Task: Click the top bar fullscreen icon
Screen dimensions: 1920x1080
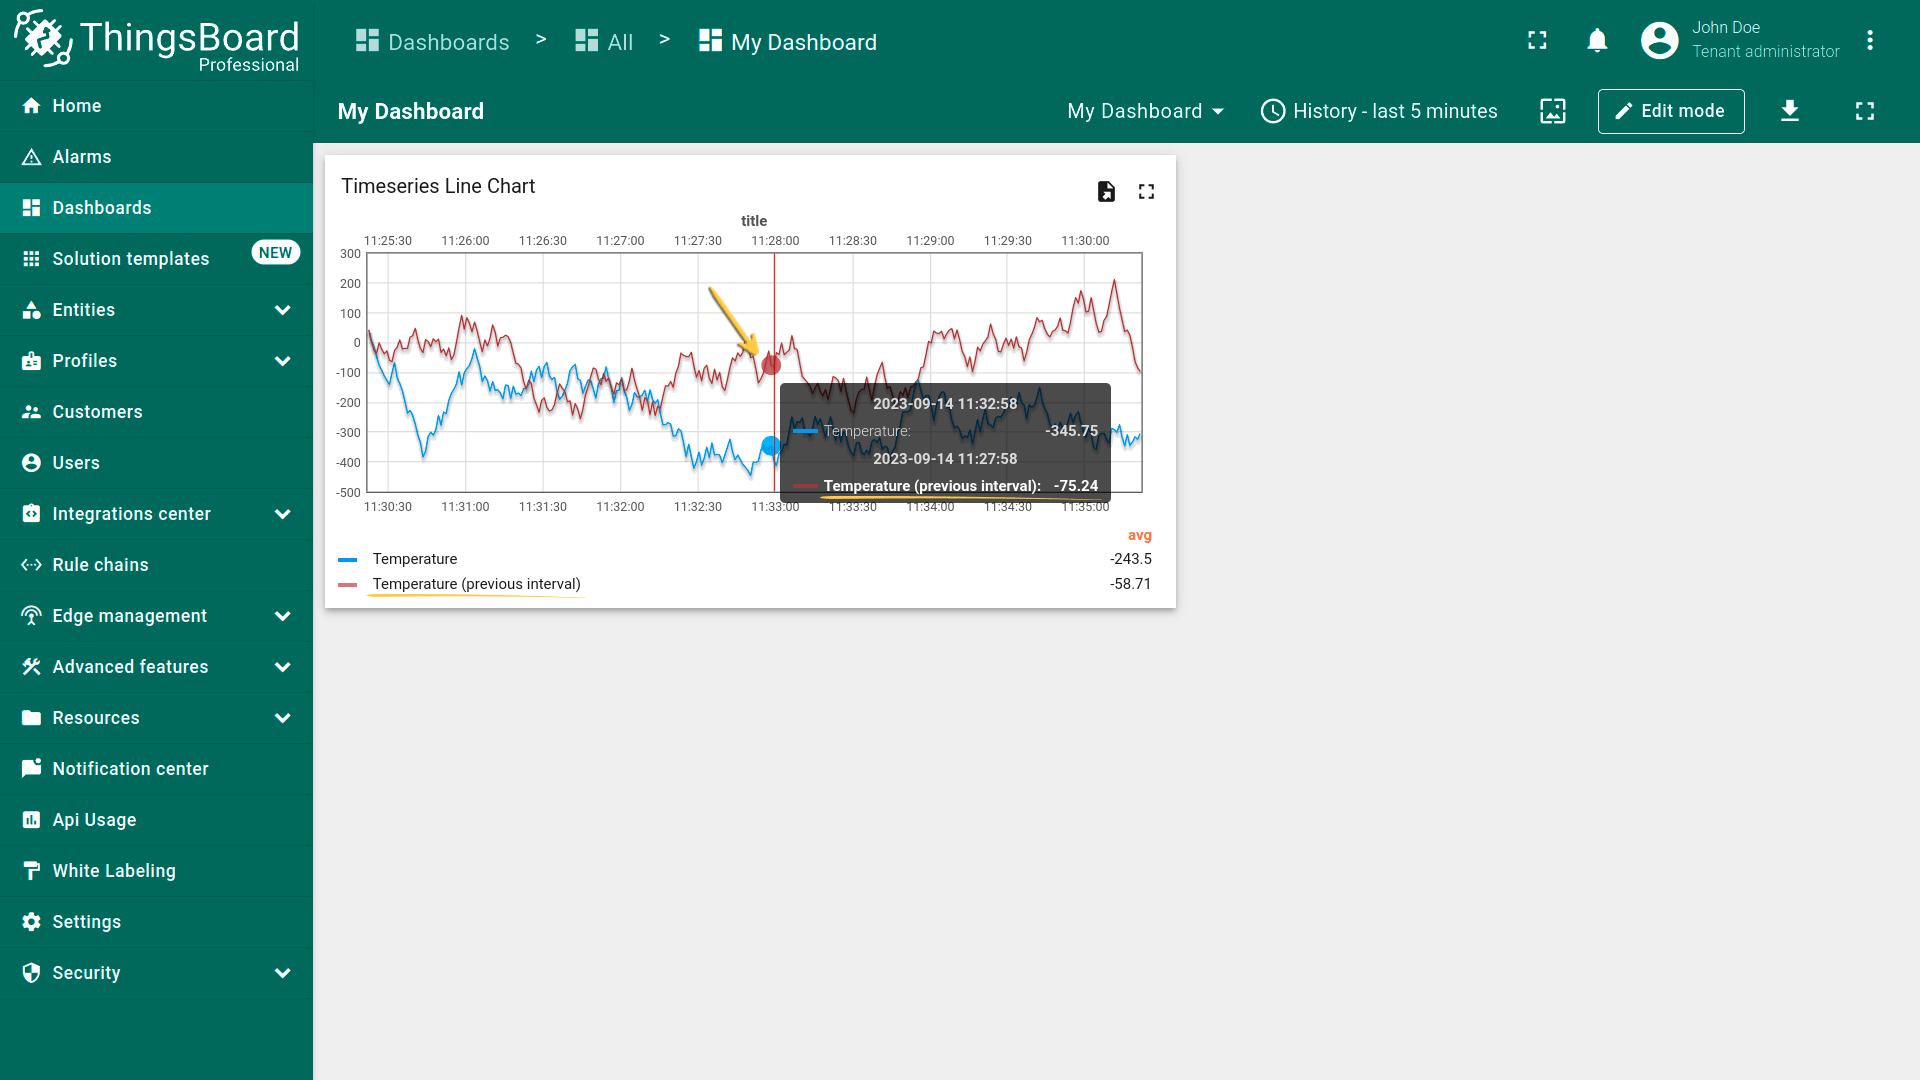Action: (1537, 41)
